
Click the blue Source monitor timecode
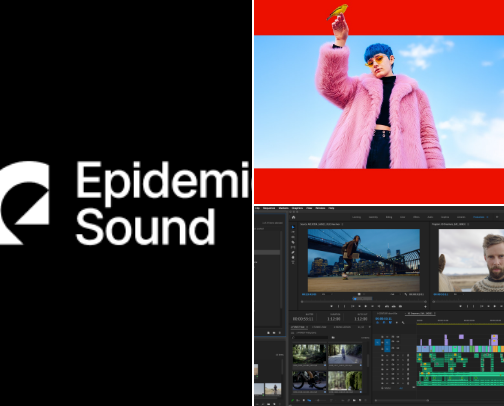[x=309, y=294]
